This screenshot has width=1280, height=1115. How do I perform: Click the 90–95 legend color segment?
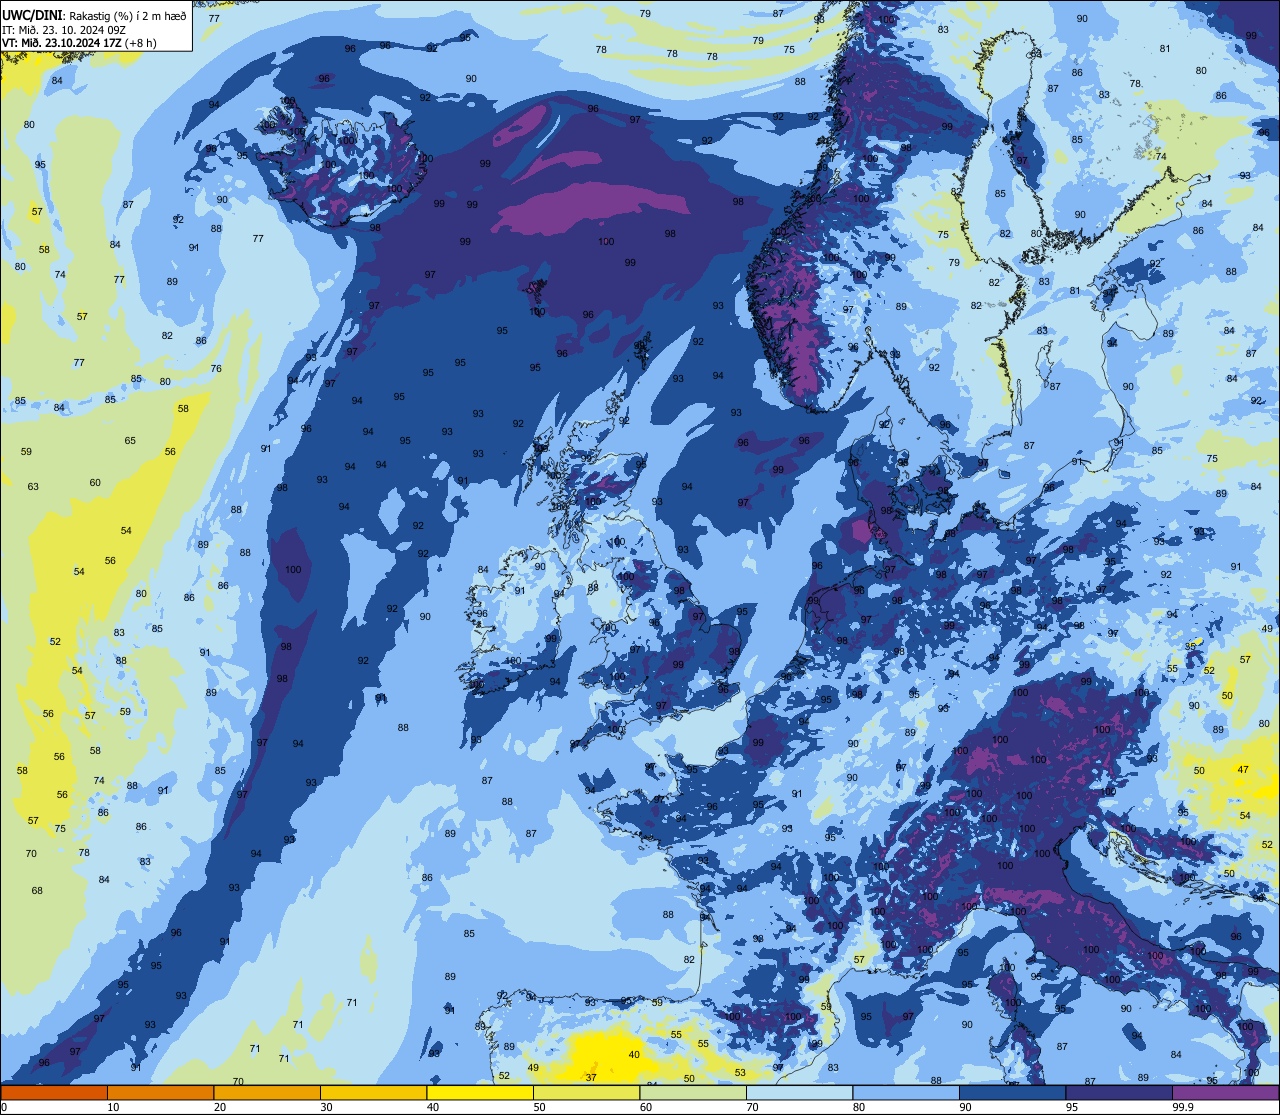[1012, 1093]
